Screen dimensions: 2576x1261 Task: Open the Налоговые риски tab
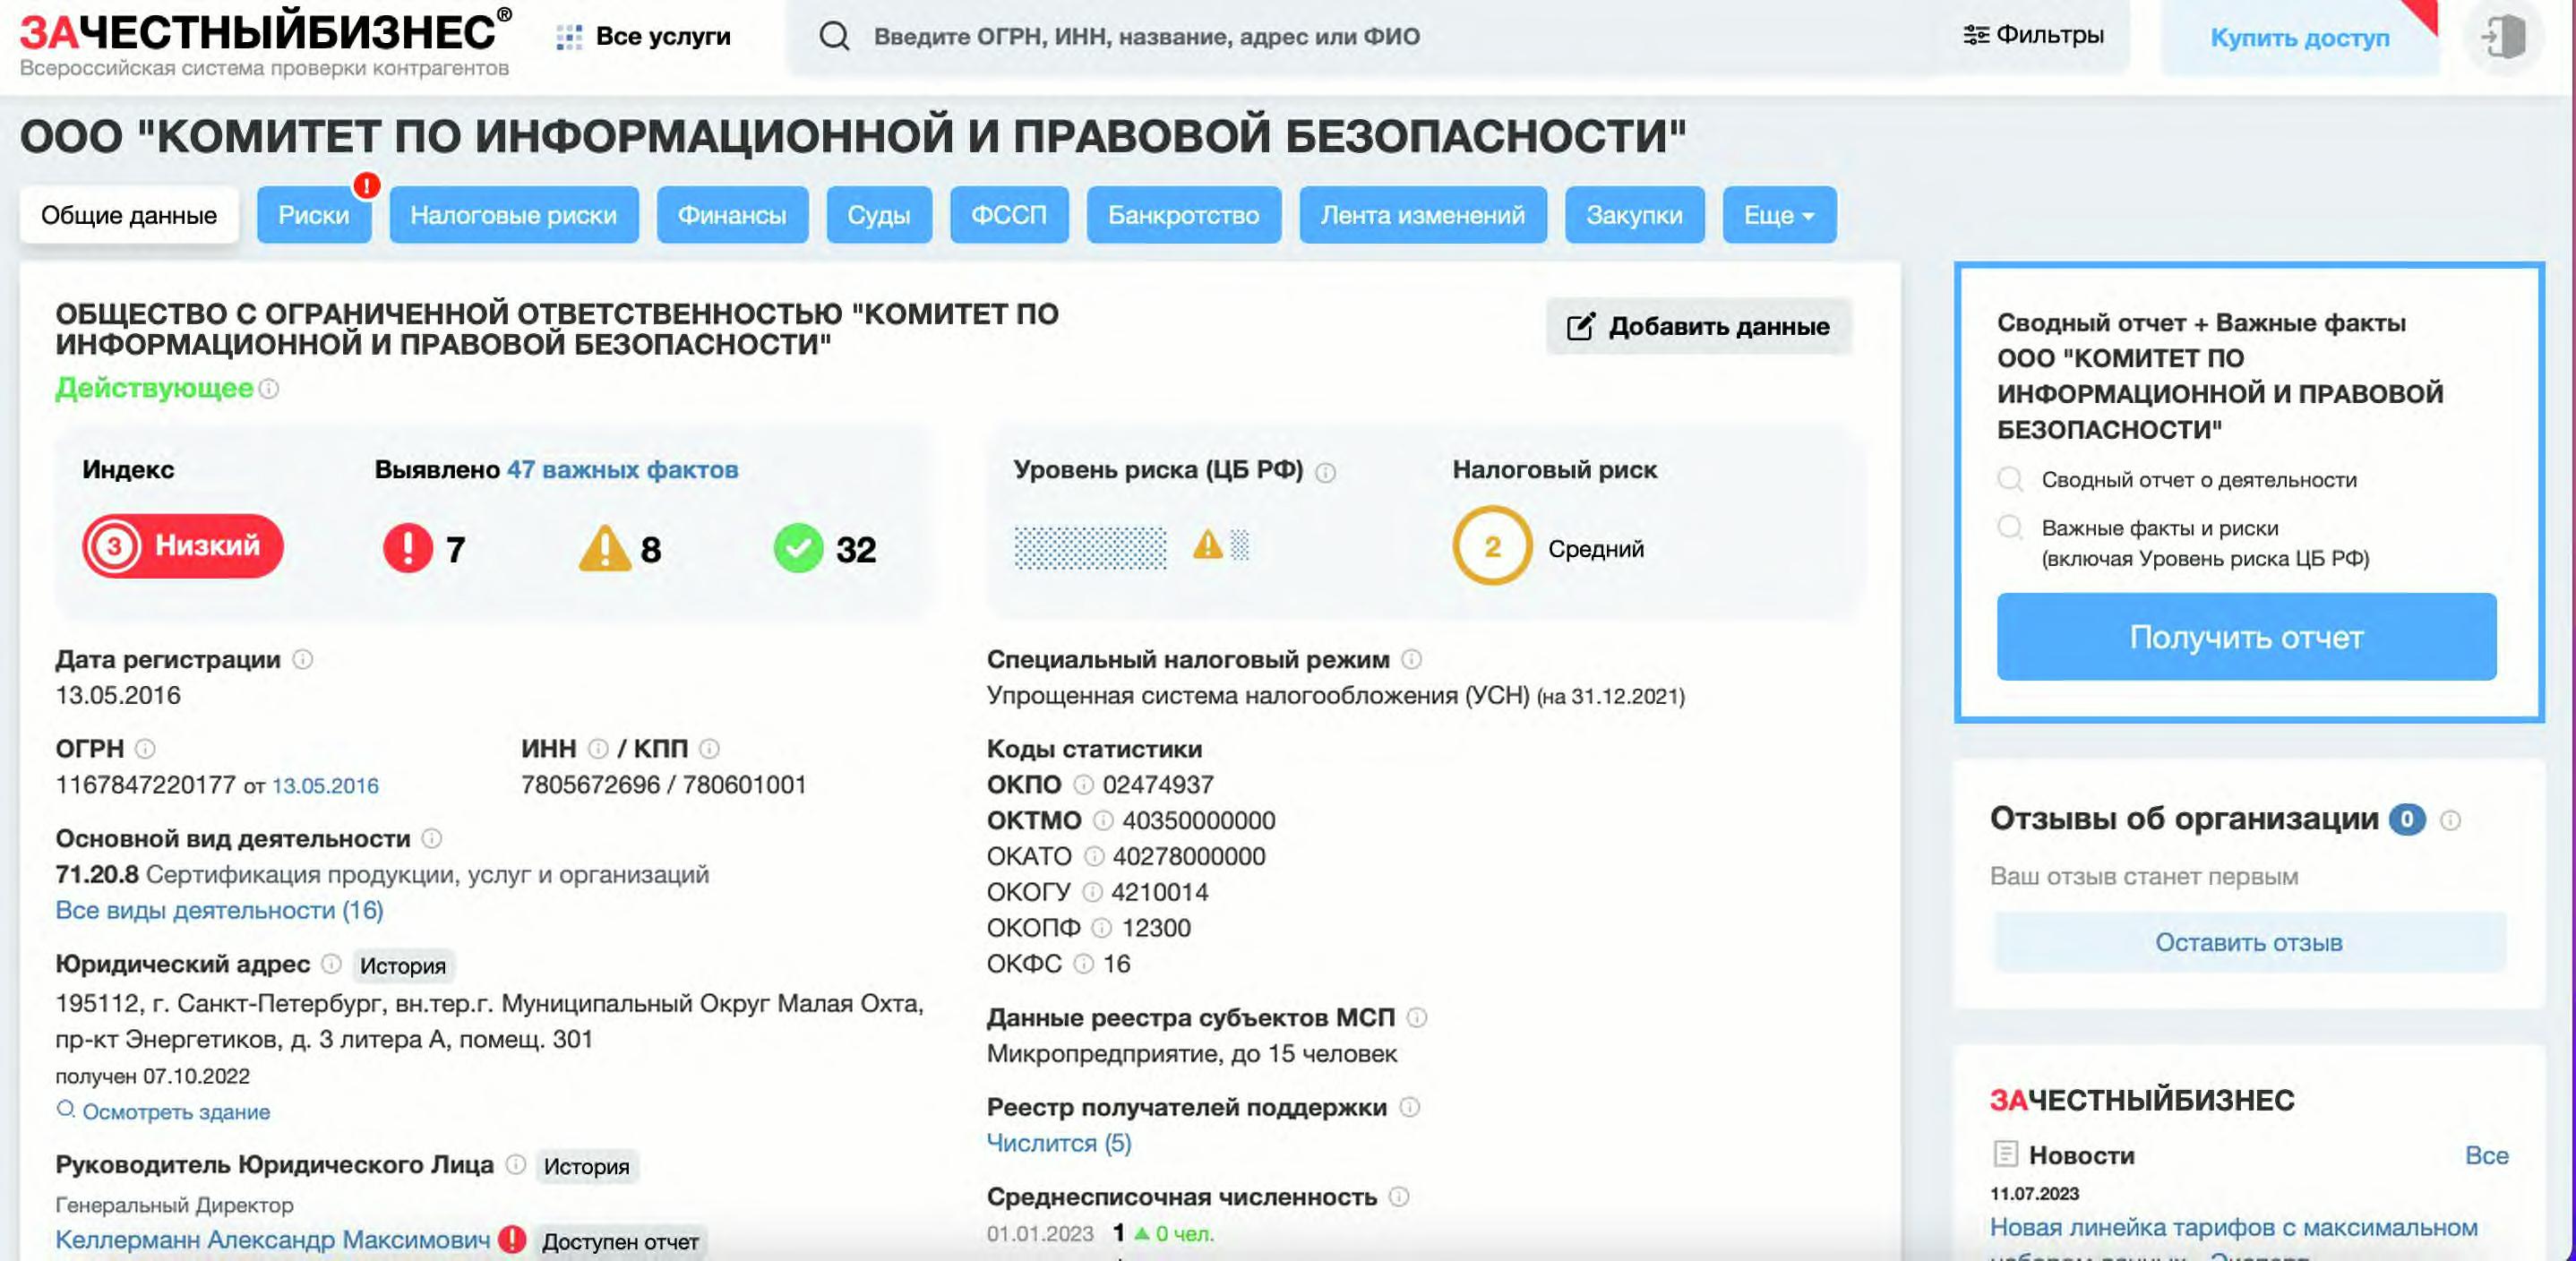pos(514,215)
